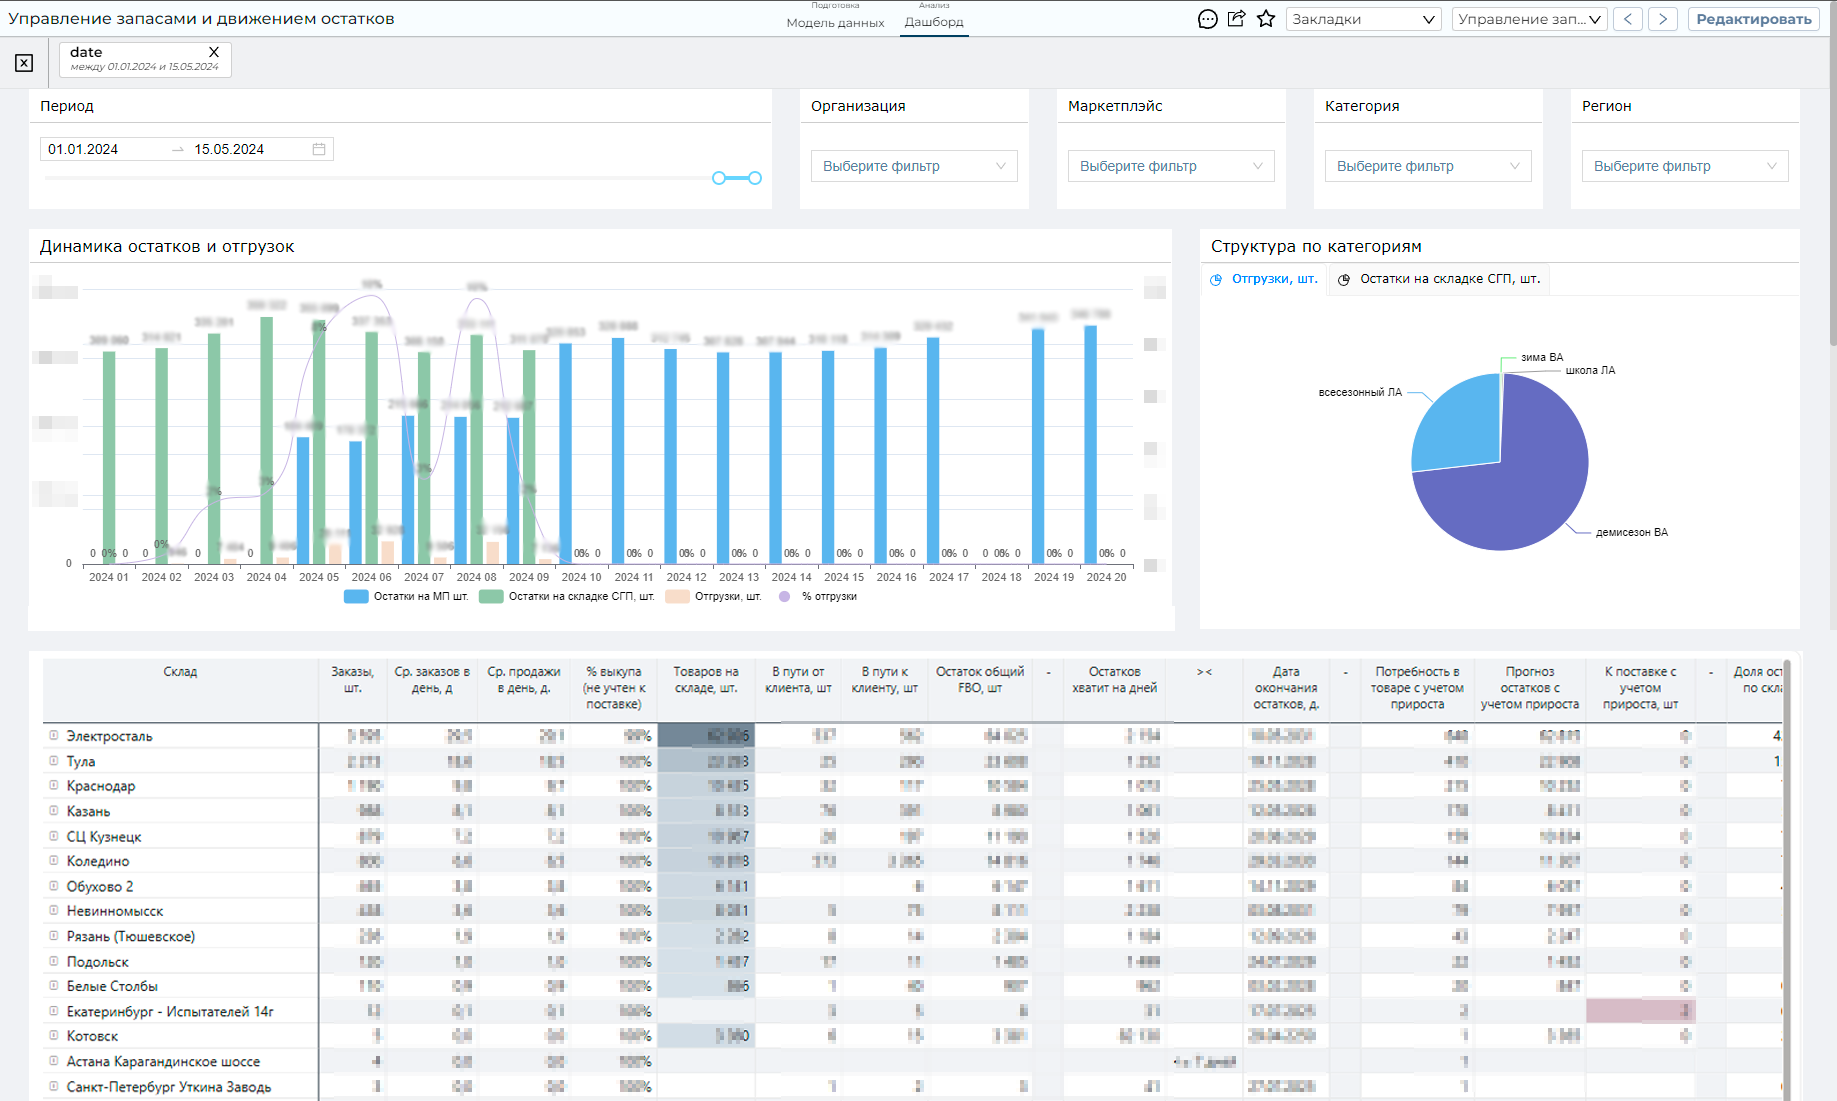1837x1101 pixels.
Task: Open the calendar icon in period field
Action: tap(319, 149)
